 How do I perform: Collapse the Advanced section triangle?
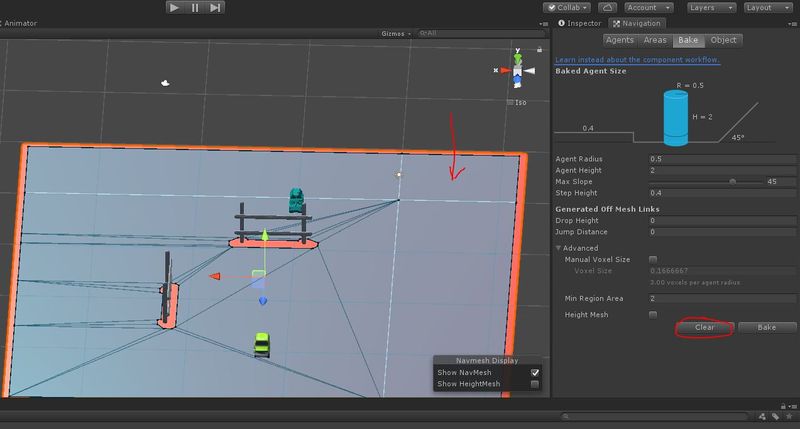pos(558,248)
